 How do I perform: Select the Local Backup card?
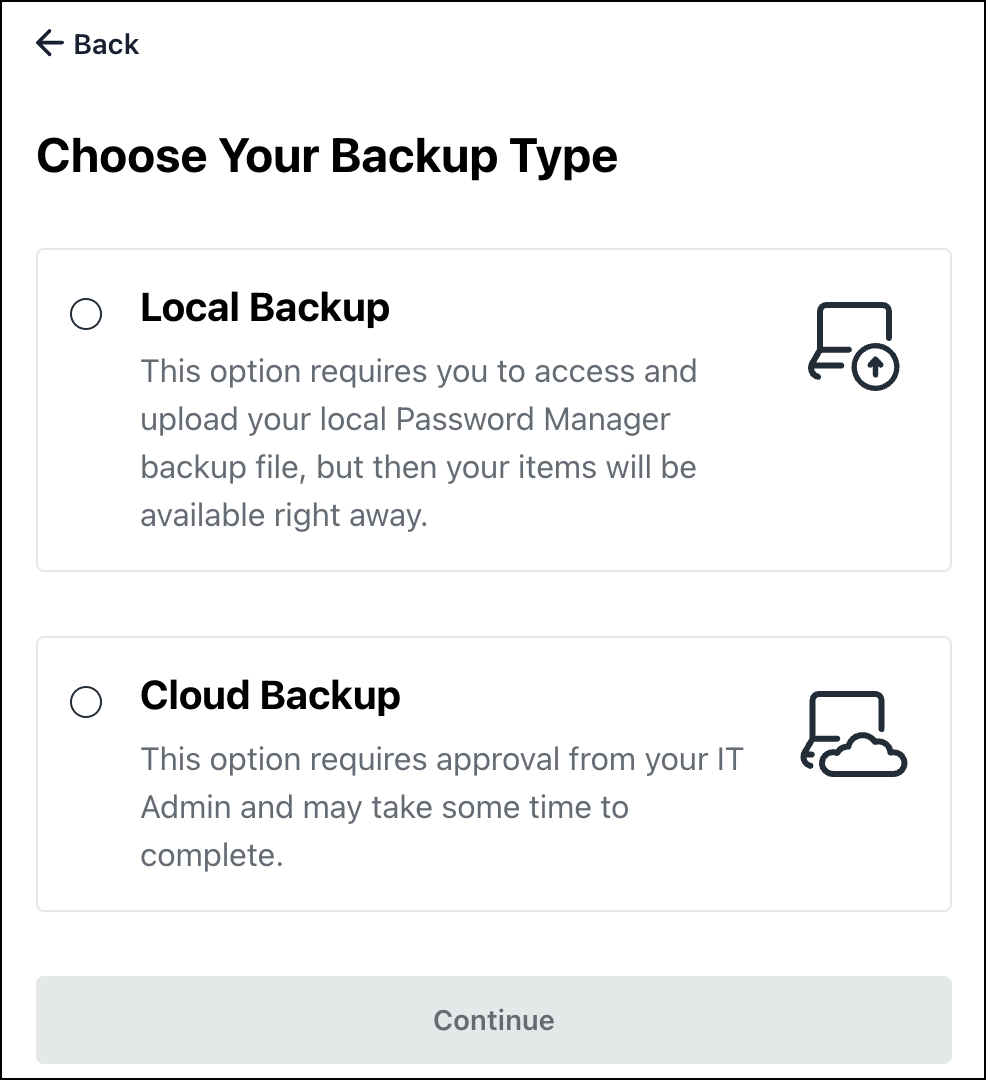[x=493, y=409]
